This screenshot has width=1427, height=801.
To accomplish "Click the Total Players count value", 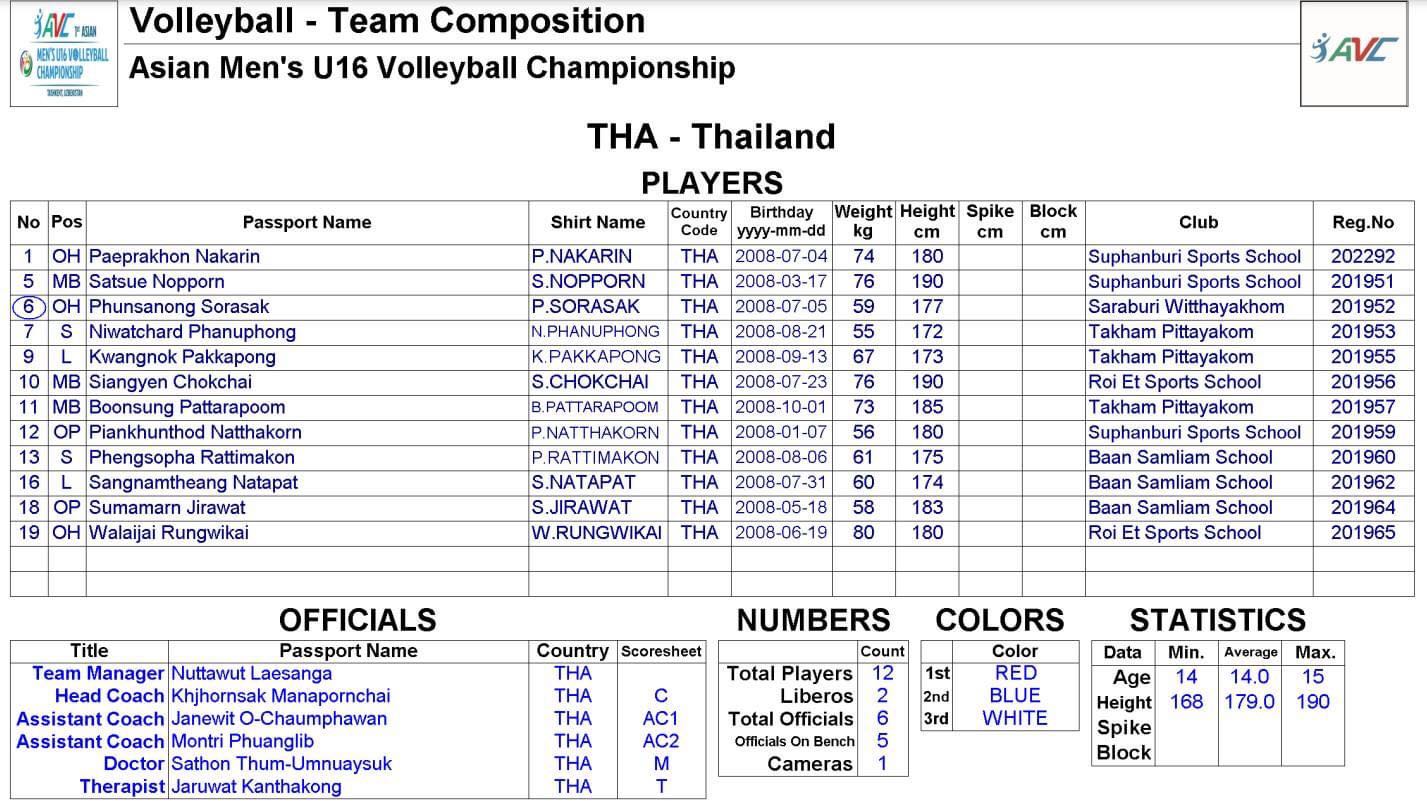I will [x=882, y=673].
